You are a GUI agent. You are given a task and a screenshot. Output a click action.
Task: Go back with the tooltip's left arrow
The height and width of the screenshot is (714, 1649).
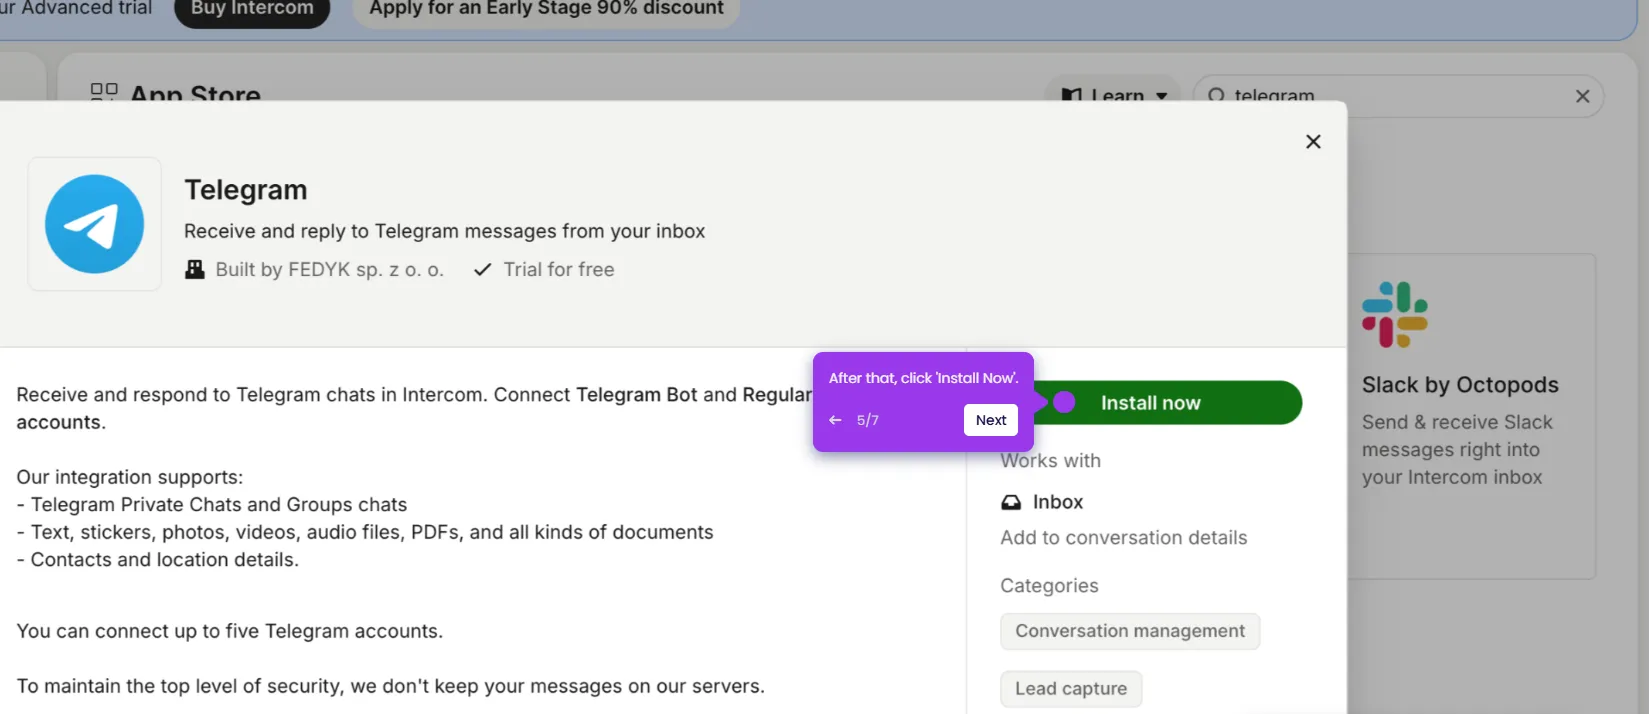coord(835,420)
